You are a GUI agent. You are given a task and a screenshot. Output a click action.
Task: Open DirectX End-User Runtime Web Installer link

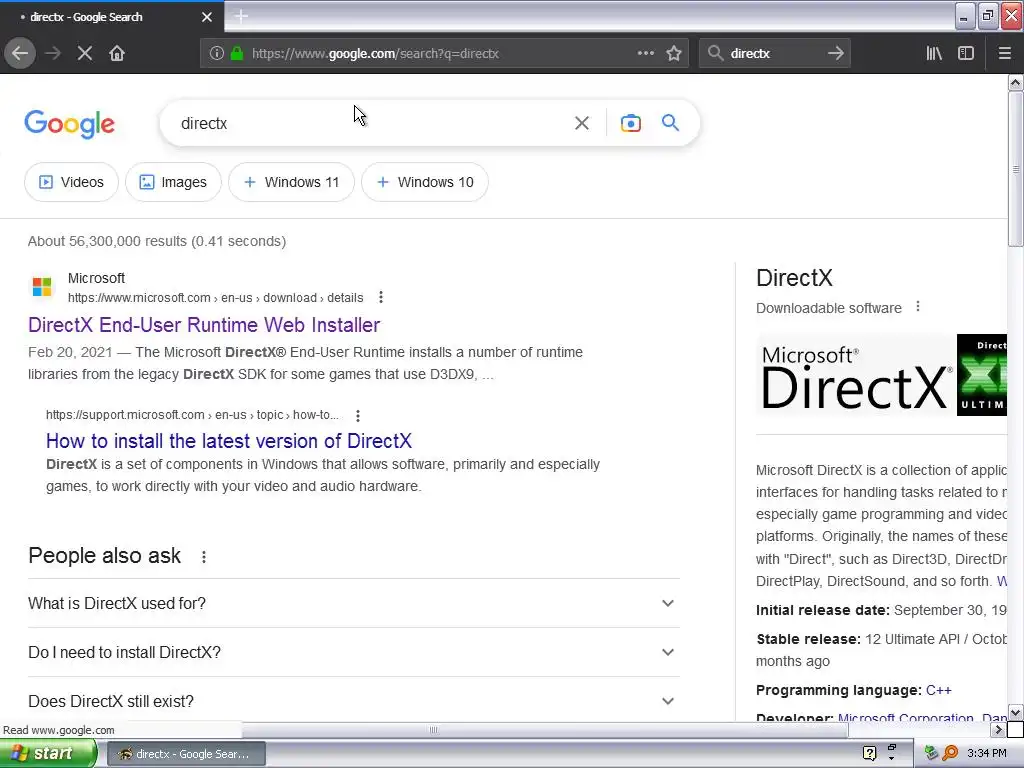[x=204, y=325]
